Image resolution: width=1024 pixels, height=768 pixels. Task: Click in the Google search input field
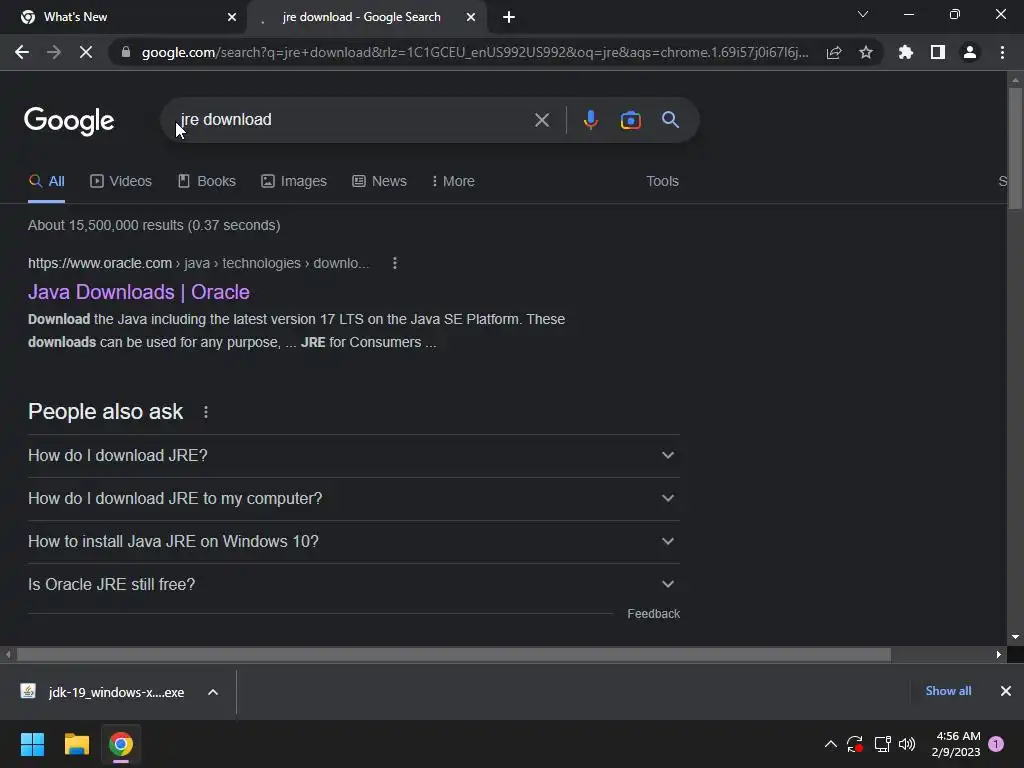[353, 120]
